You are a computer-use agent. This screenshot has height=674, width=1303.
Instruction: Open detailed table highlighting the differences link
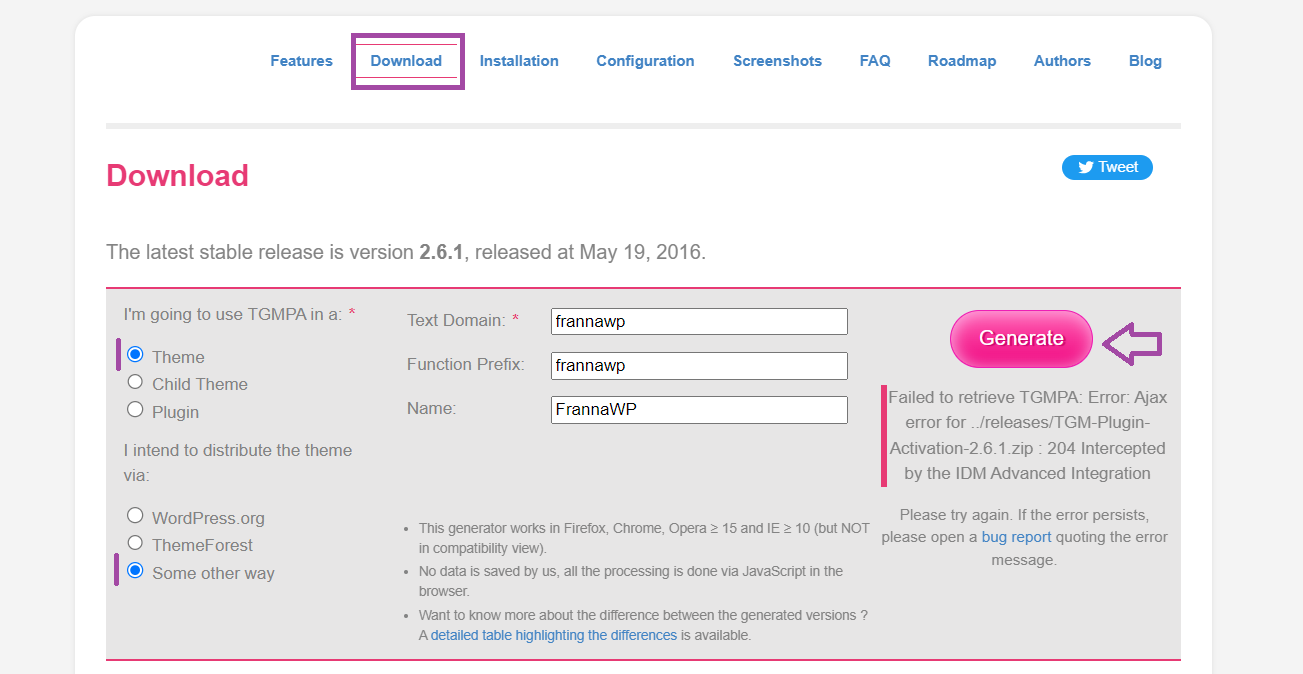(x=554, y=635)
